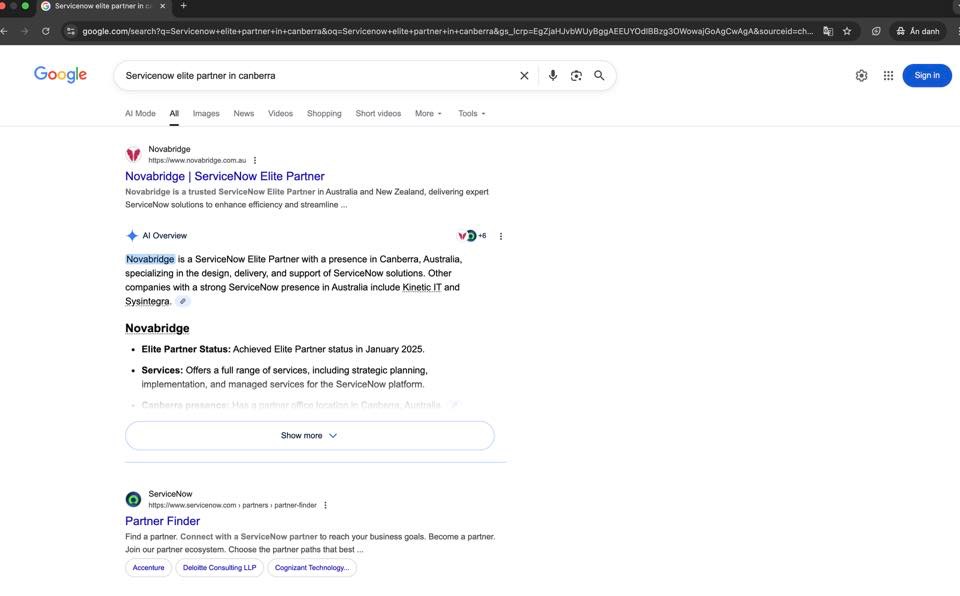Image resolution: width=960 pixels, height=596 pixels.
Task: Open more options for Novabridge result
Action: [x=255, y=160]
